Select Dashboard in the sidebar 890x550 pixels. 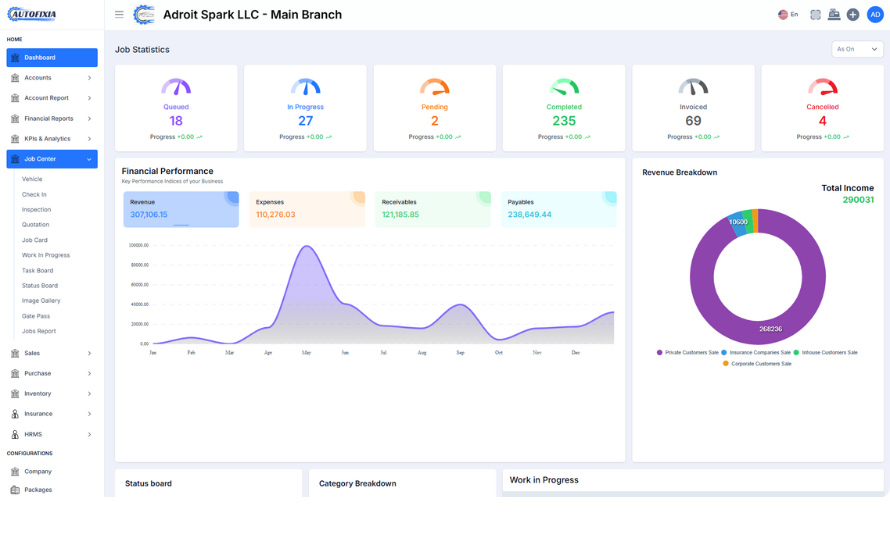52,58
